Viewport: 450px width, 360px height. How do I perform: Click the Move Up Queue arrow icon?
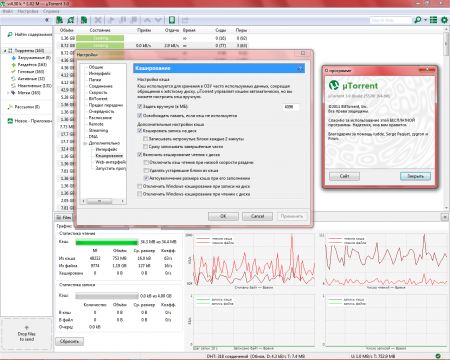pyautogui.click(x=147, y=20)
